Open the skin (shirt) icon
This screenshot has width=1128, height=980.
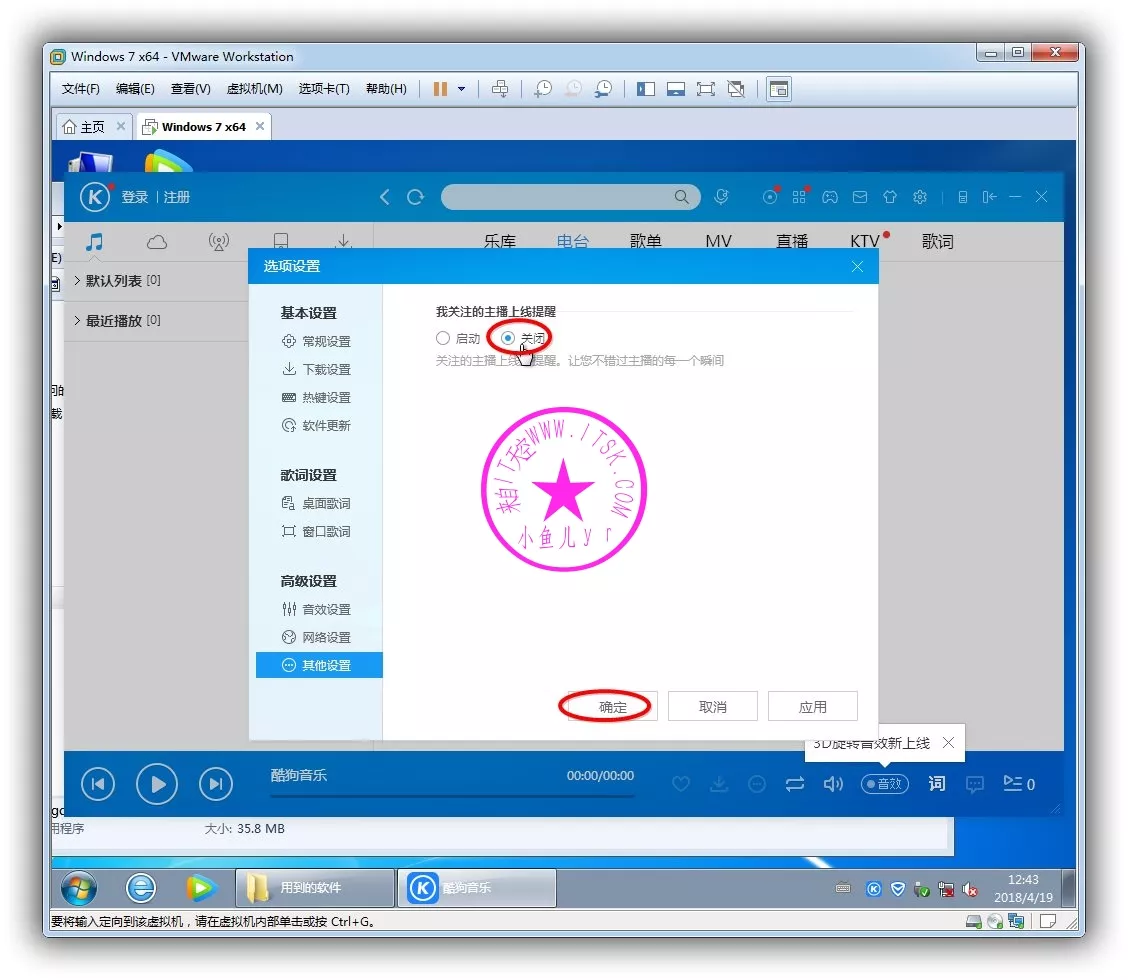point(890,197)
